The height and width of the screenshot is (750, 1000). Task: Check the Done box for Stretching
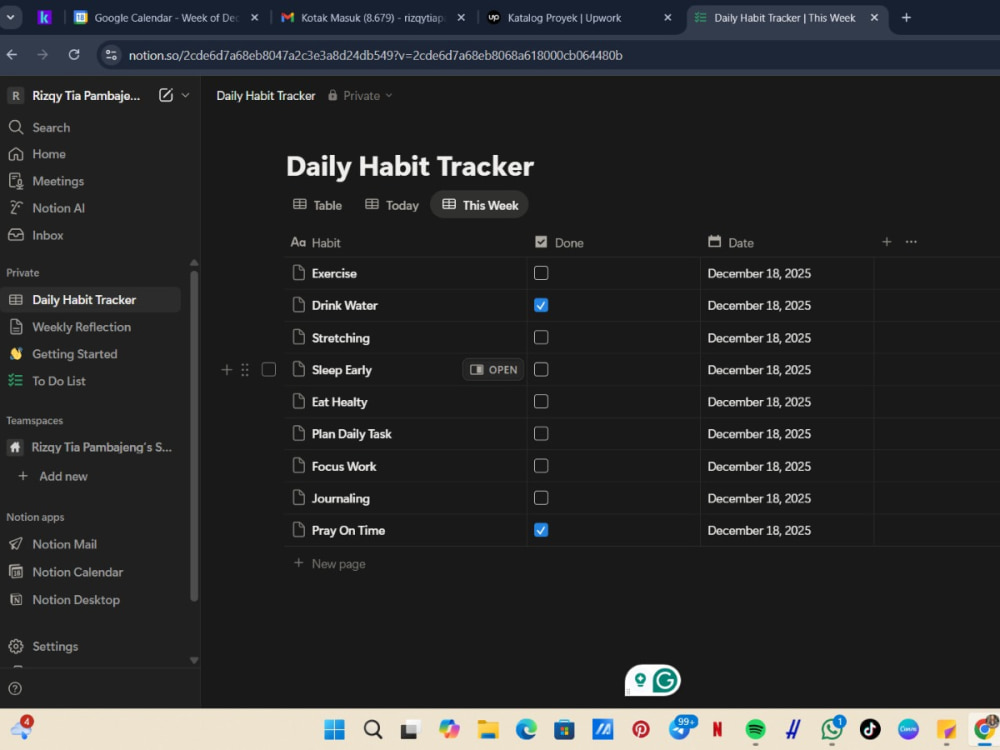pos(541,337)
